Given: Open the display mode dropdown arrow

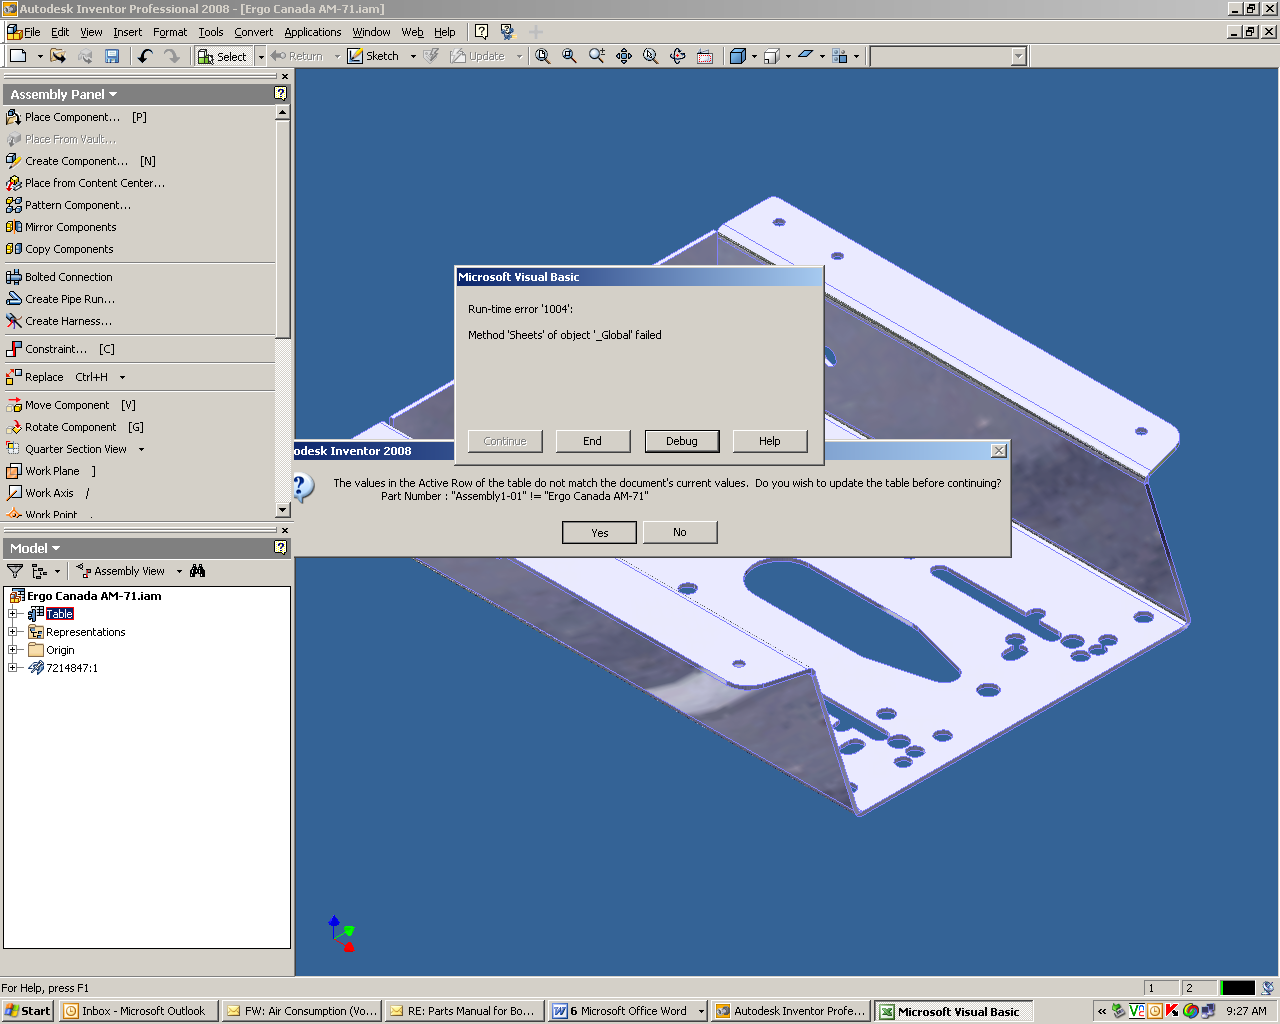Looking at the screenshot, I should point(754,56).
